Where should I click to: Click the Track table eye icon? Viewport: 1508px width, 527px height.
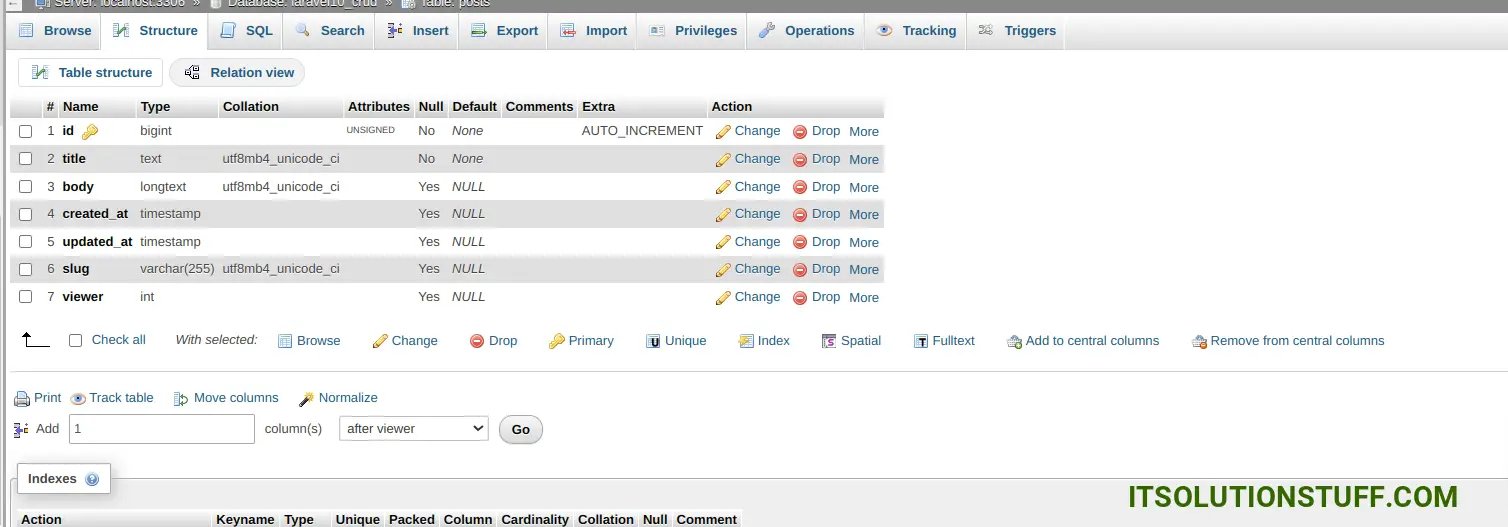78,399
